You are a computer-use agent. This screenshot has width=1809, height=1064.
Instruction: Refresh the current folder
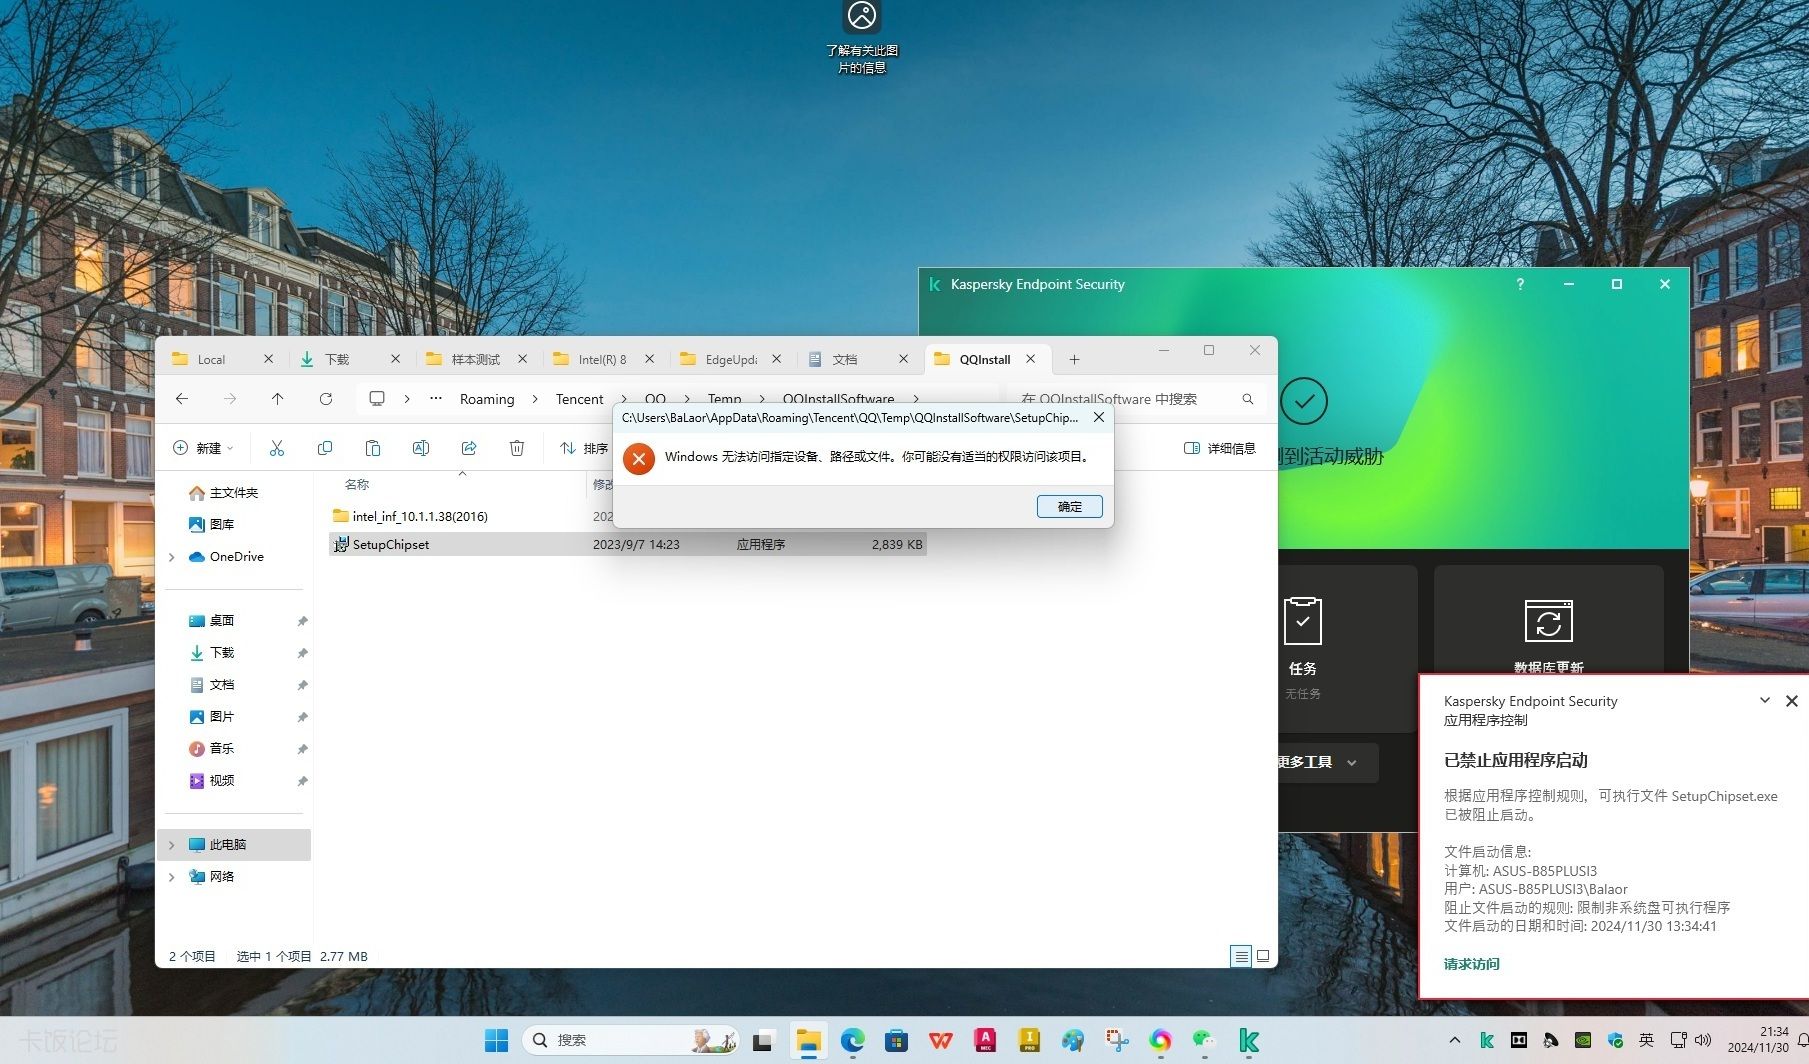tap(326, 398)
